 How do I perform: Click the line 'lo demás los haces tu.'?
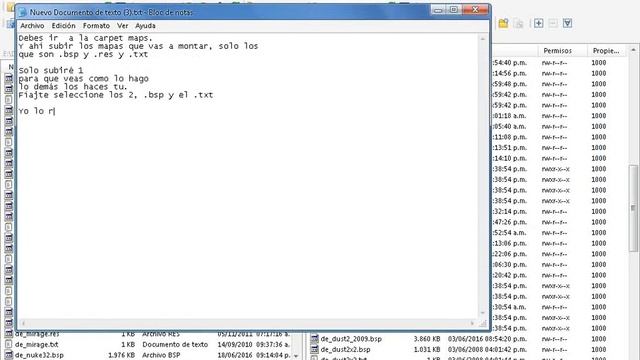click(x=73, y=87)
